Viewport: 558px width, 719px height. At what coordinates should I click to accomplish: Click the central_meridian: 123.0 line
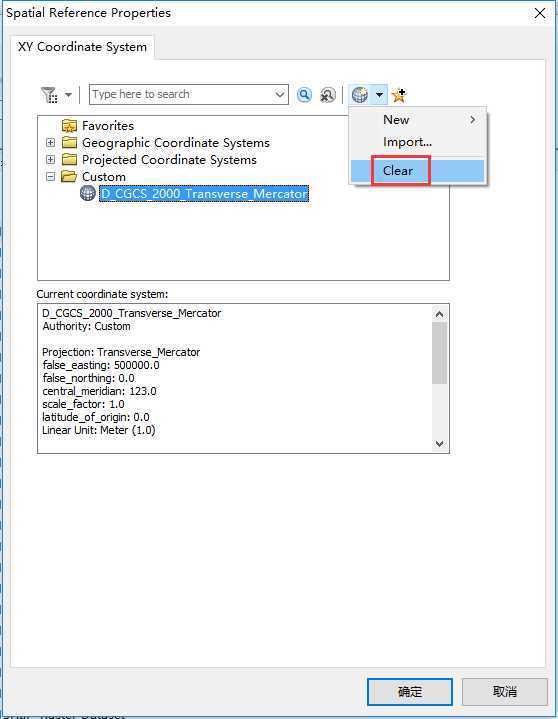point(99,391)
